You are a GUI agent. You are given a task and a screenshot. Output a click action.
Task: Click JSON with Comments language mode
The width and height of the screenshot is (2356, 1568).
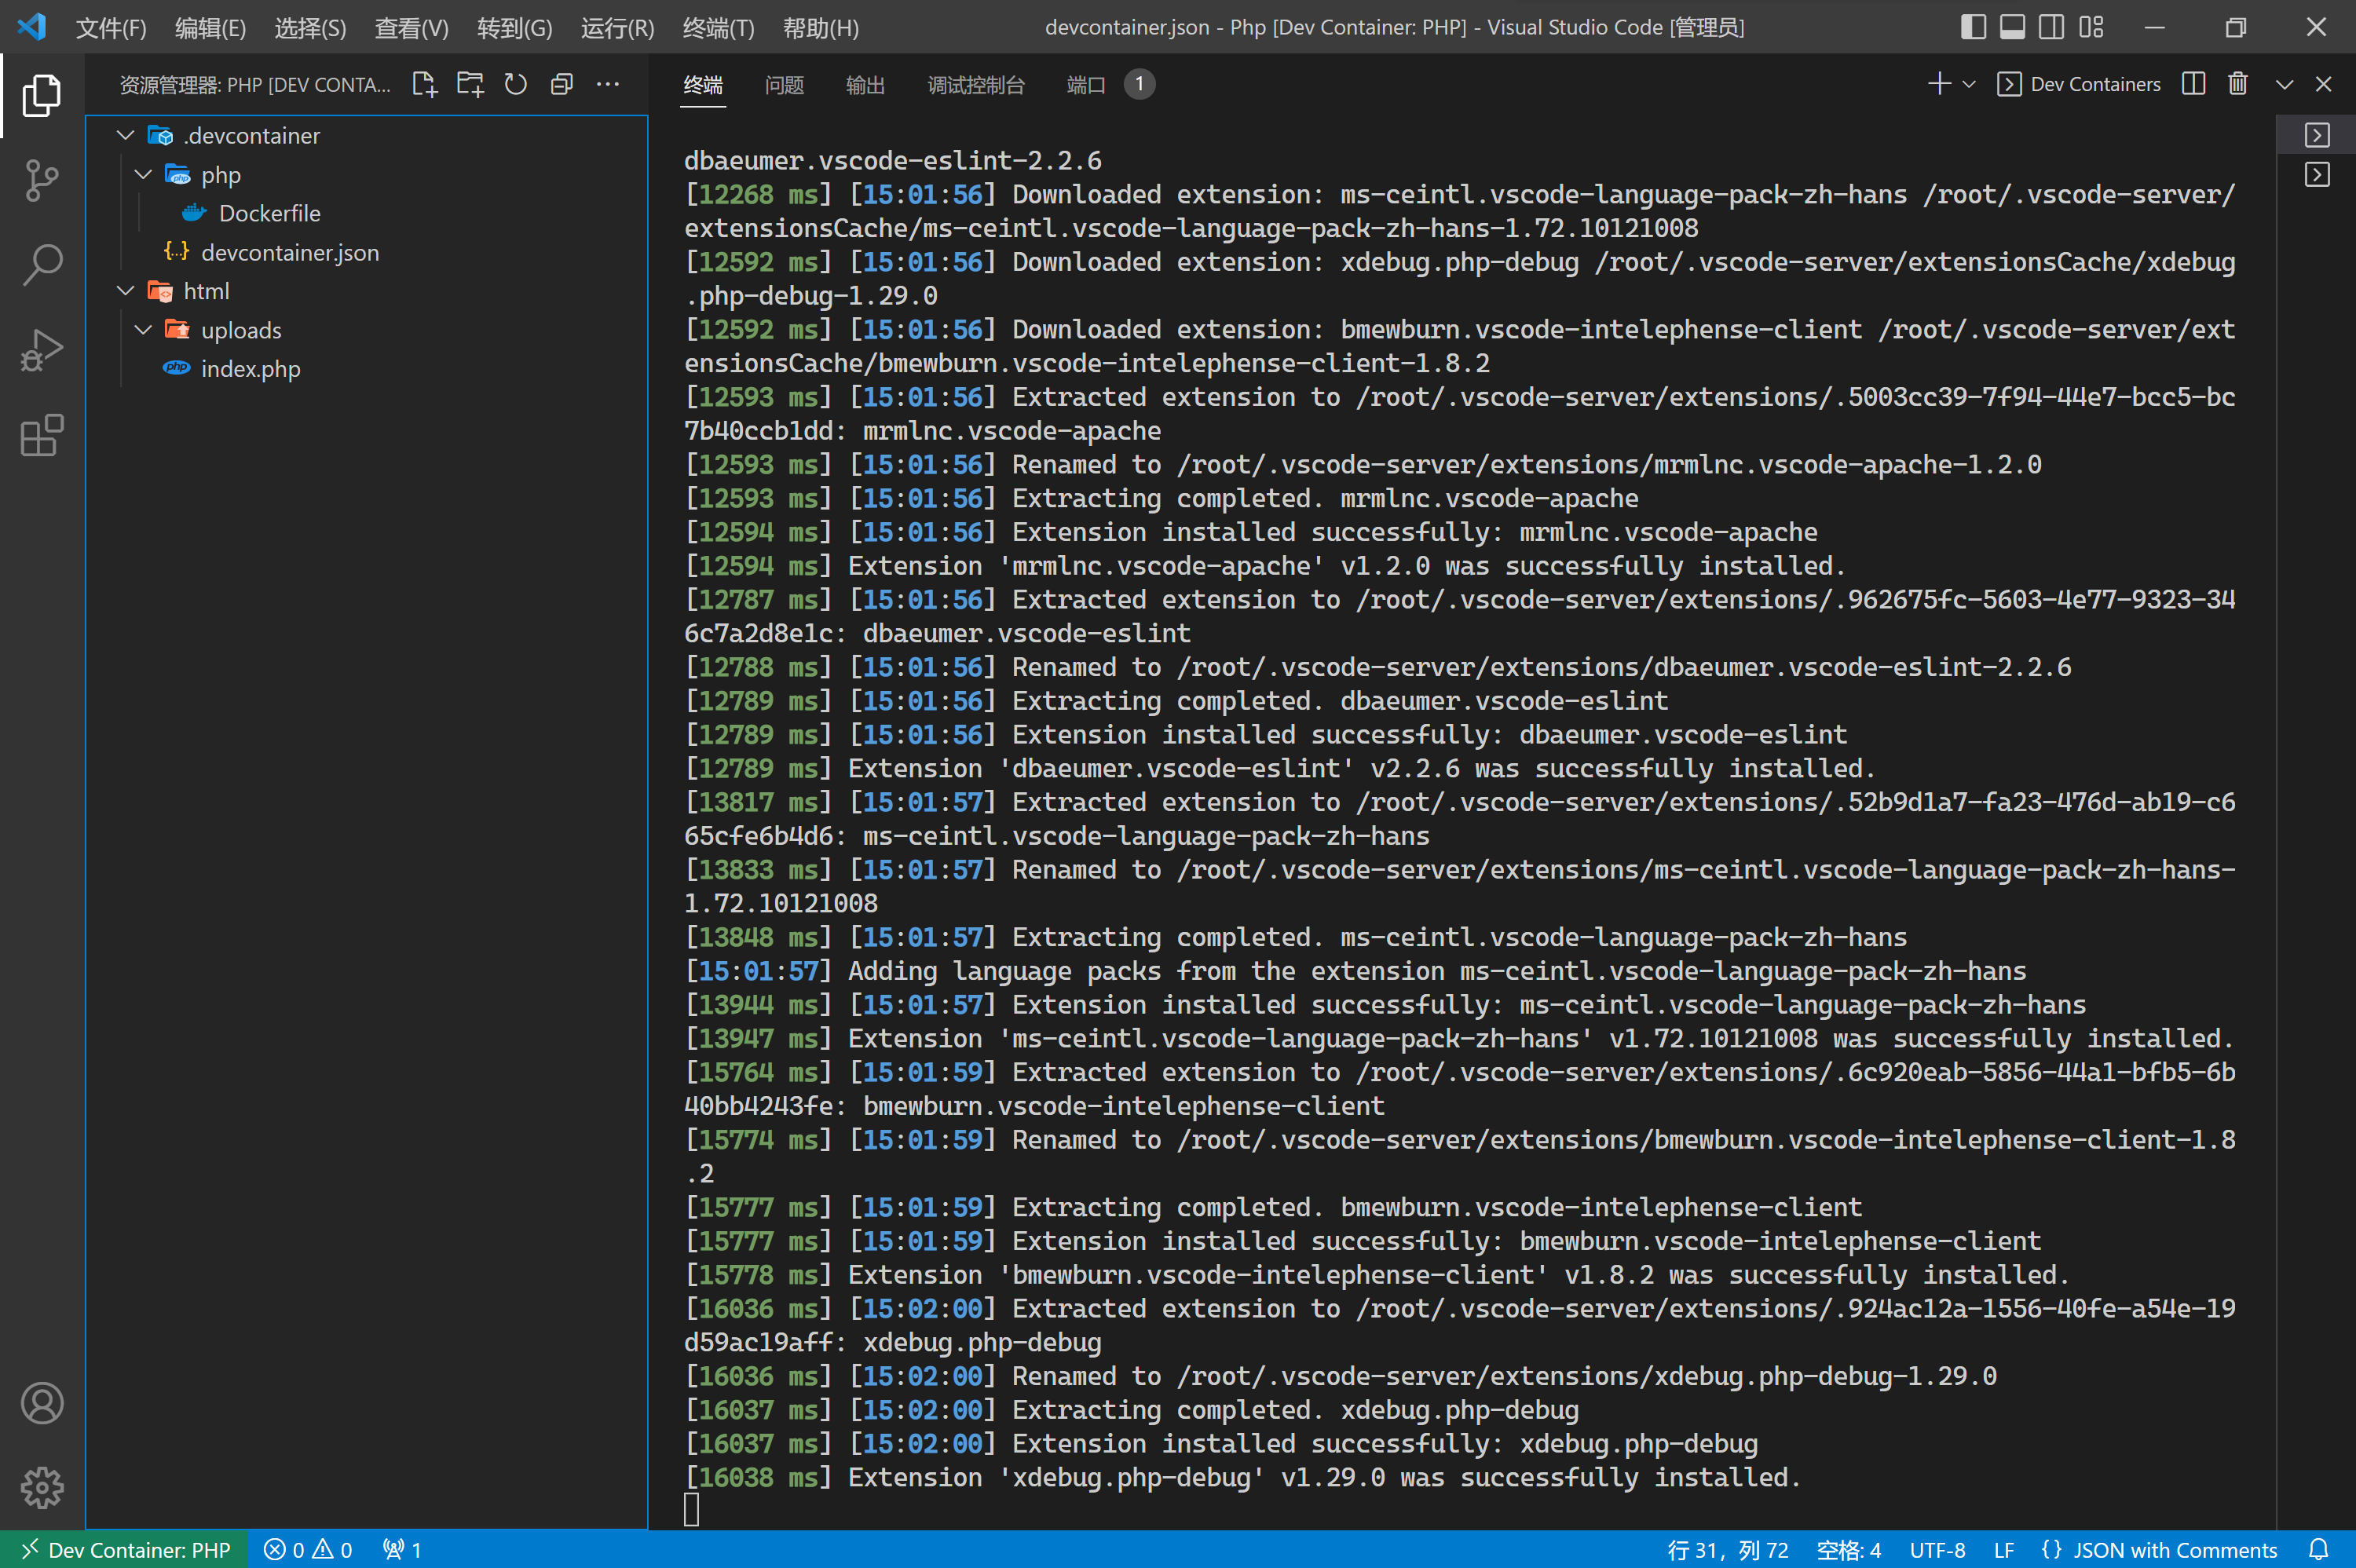[2174, 1549]
